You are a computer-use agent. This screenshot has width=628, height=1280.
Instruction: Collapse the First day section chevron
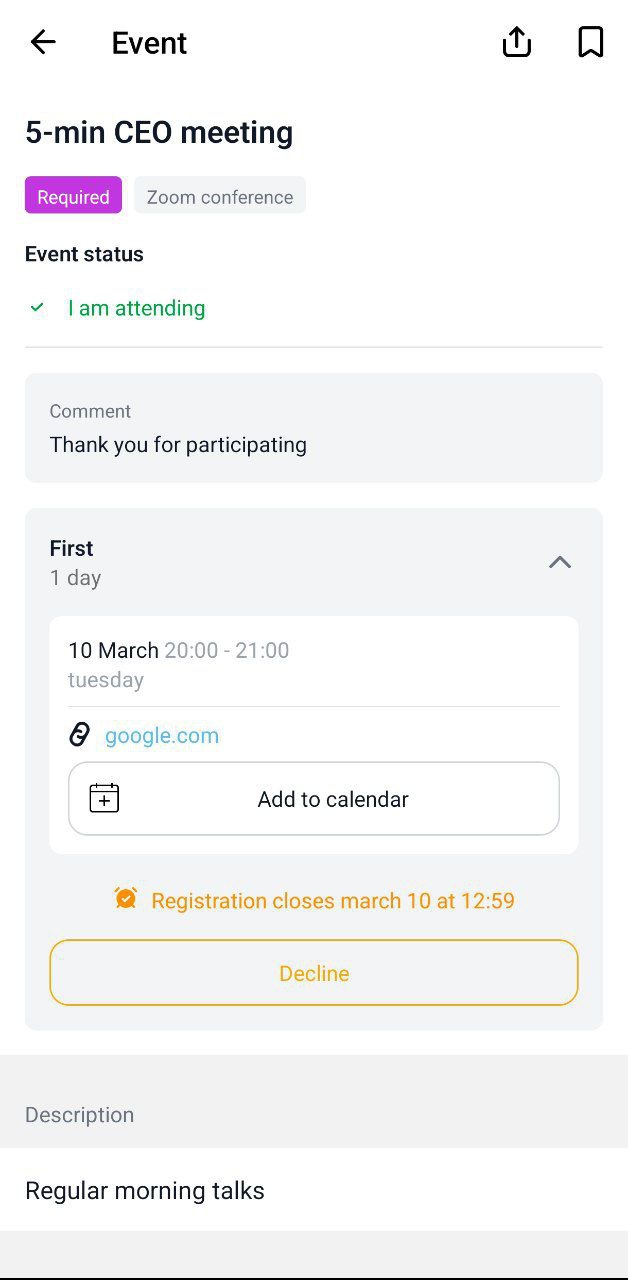point(560,562)
